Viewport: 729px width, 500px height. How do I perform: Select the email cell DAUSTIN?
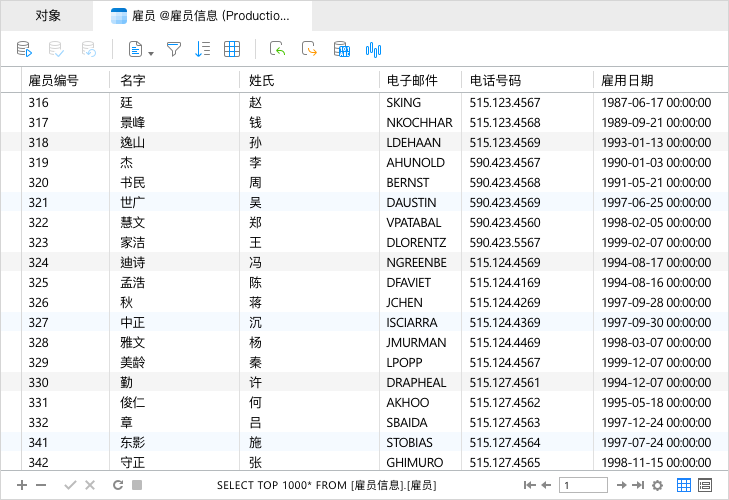pos(420,202)
